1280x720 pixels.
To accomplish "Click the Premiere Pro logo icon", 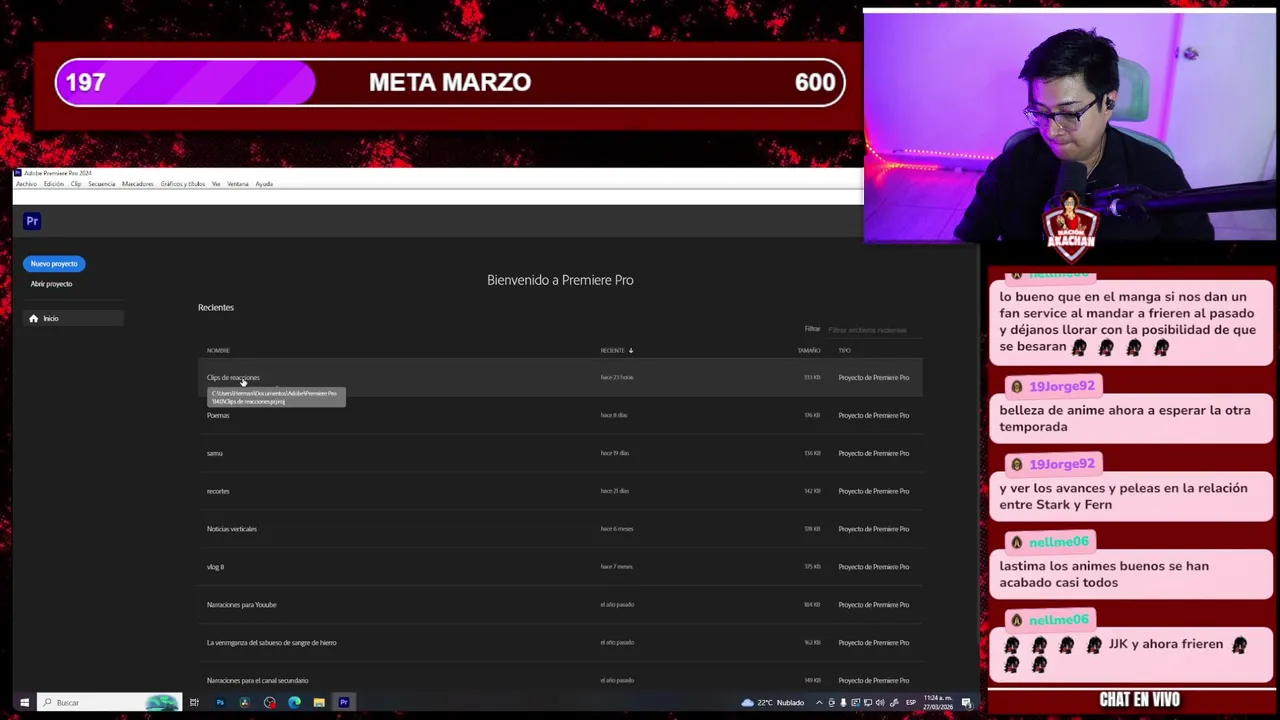I will 32,221.
